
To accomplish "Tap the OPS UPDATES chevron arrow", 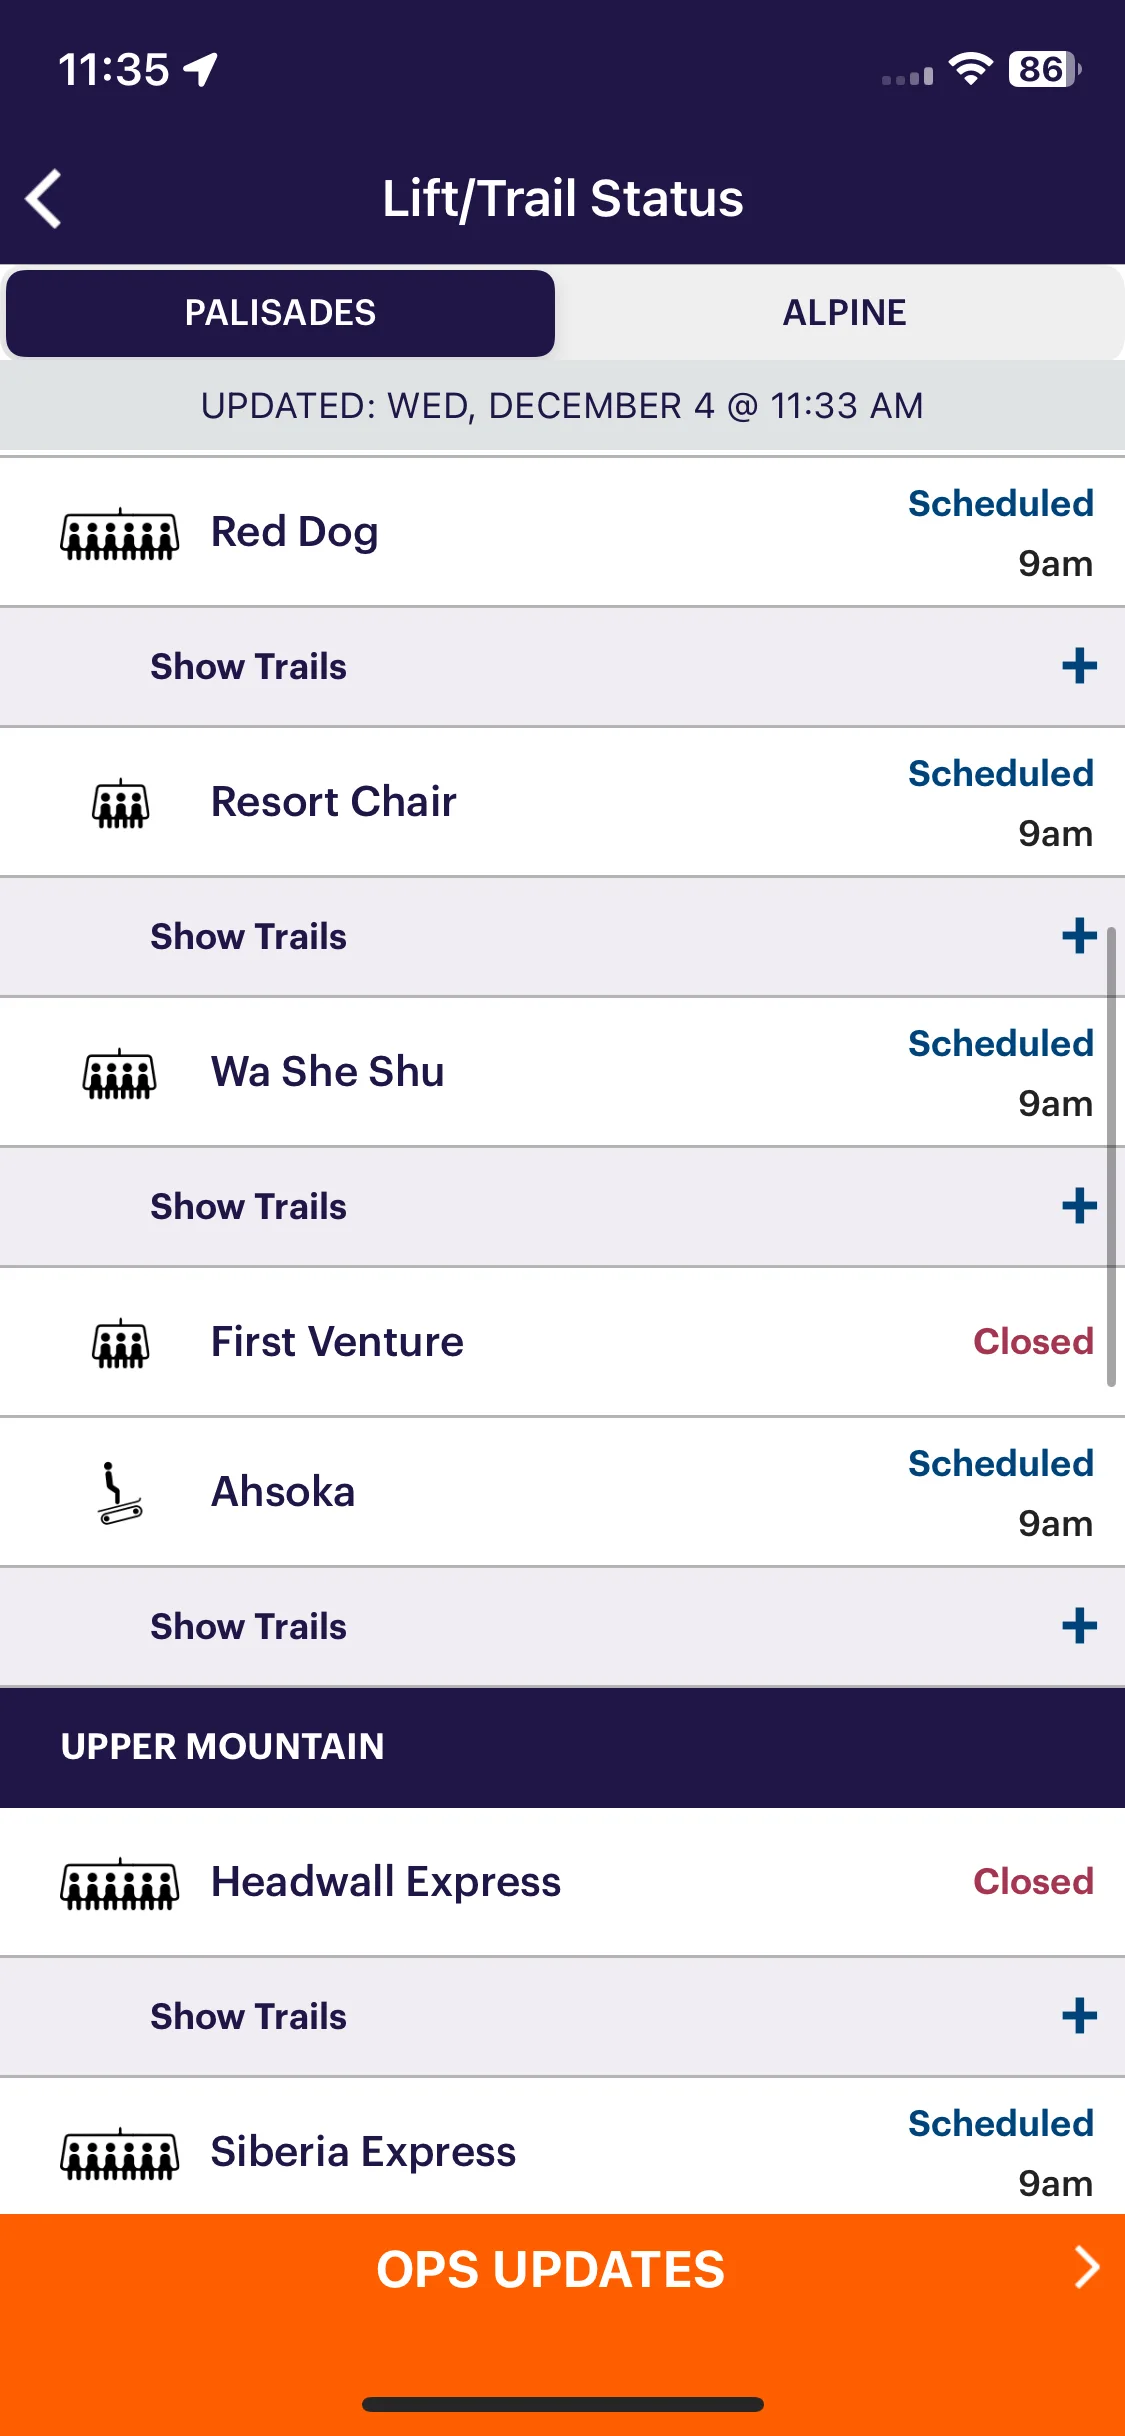I will point(1087,2268).
